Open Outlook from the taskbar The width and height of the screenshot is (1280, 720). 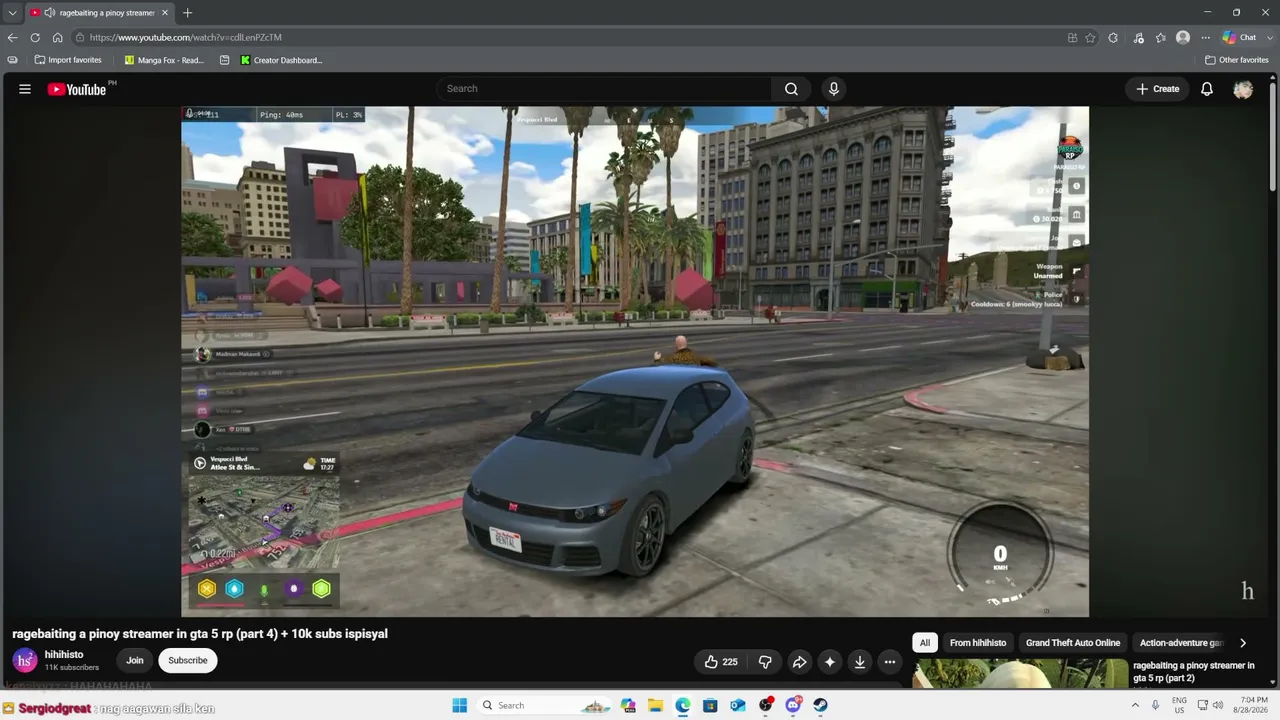737,705
